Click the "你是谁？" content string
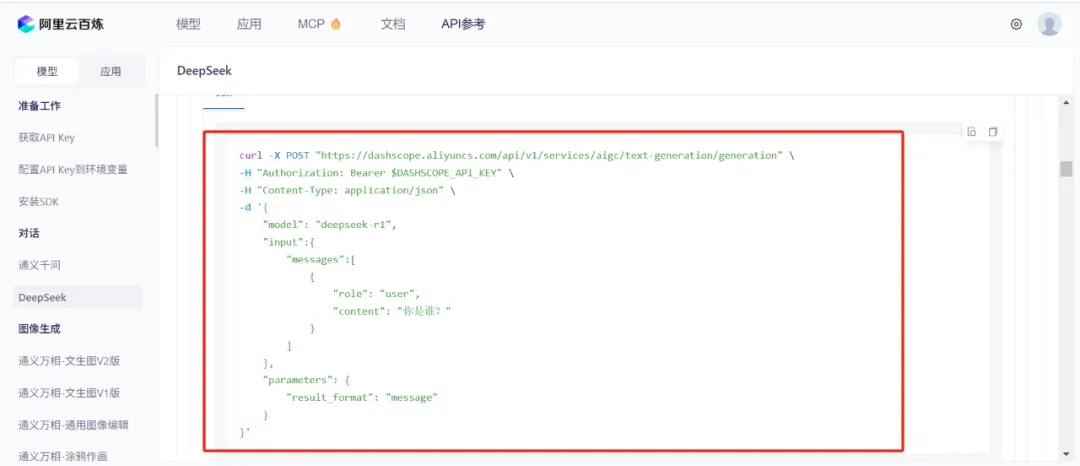The height and width of the screenshot is (466, 1080). [x=424, y=312]
